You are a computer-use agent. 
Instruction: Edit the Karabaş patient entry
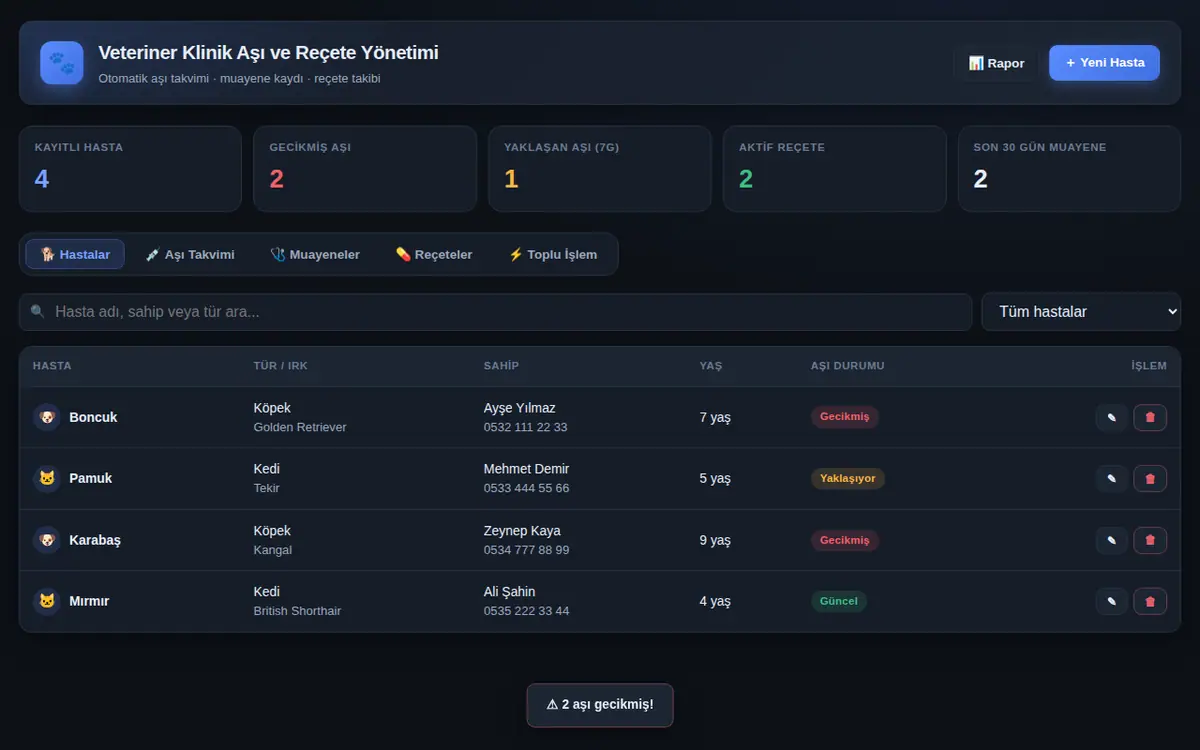pyautogui.click(x=1112, y=540)
